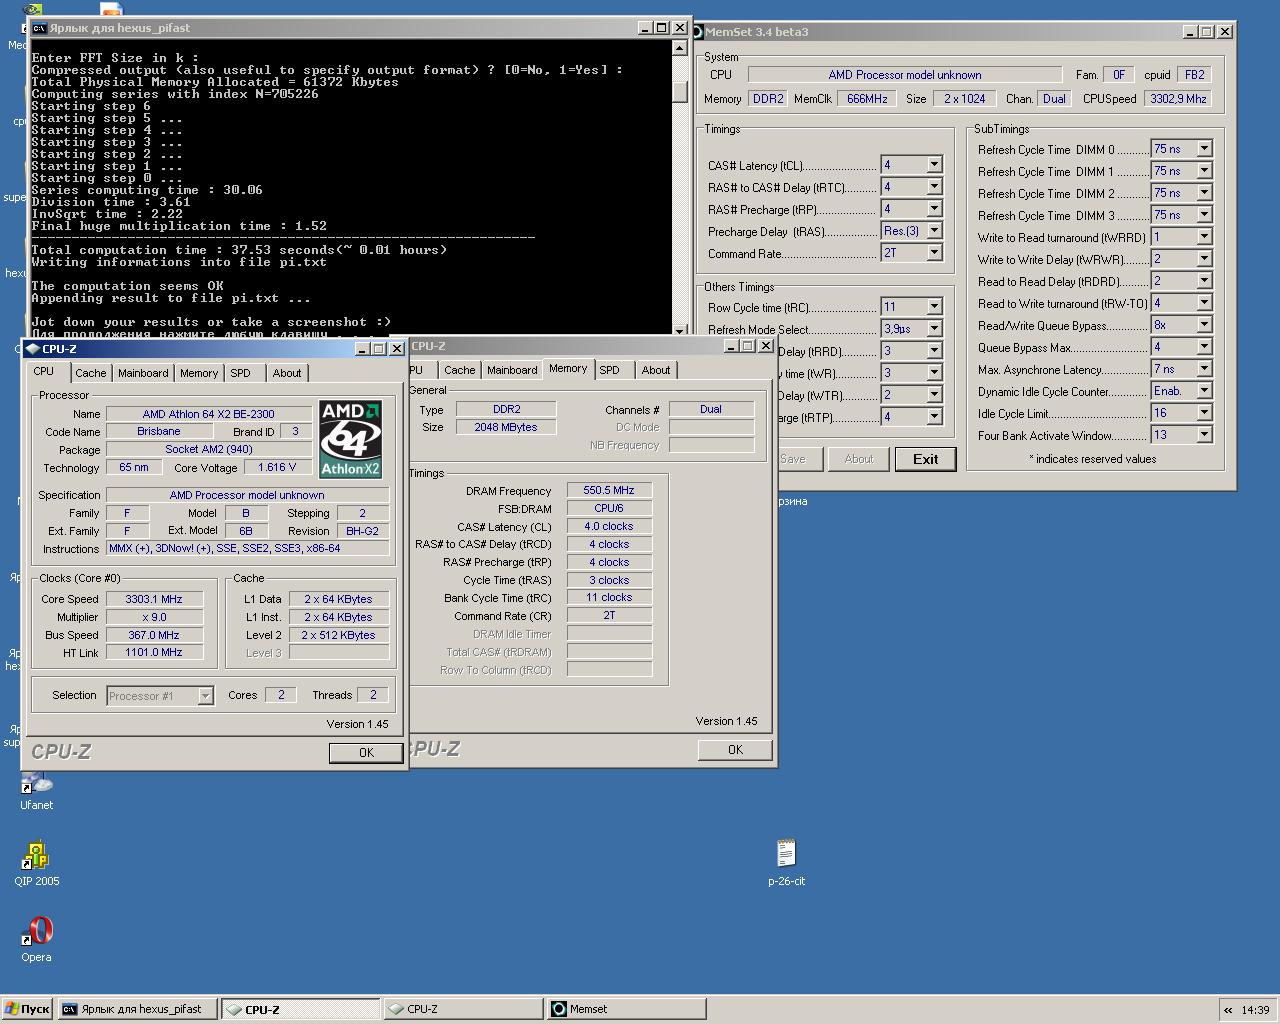Image resolution: width=1280 pixels, height=1024 pixels.
Task: Switch to About tab in front CPU-Z
Action: (x=287, y=373)
